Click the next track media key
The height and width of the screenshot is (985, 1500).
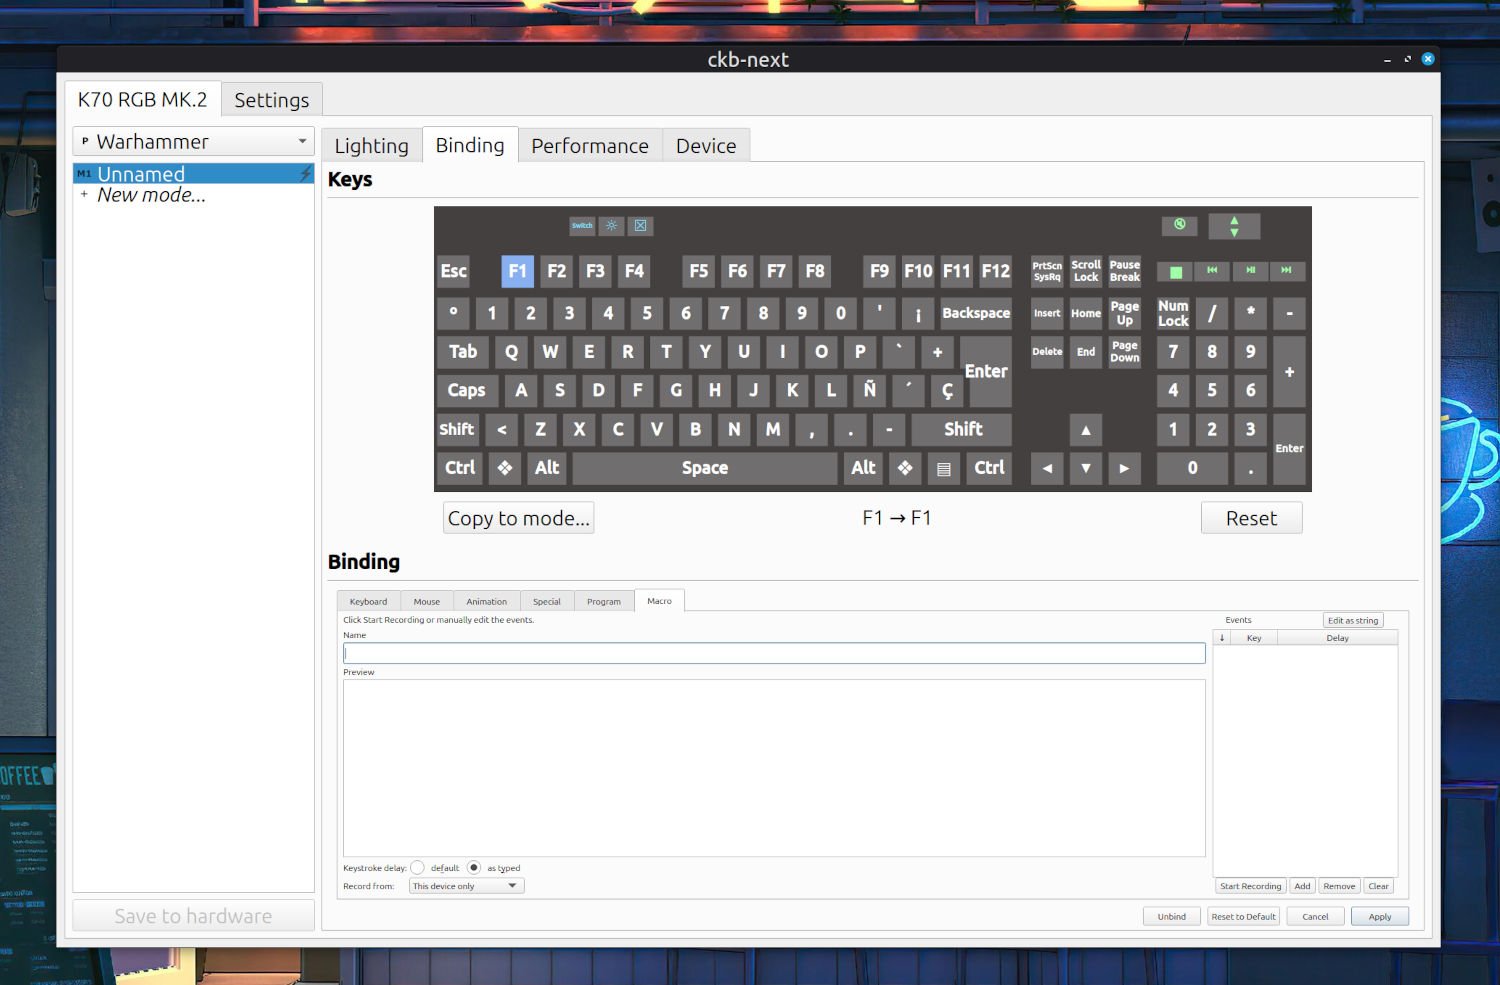click(1288, 271)
